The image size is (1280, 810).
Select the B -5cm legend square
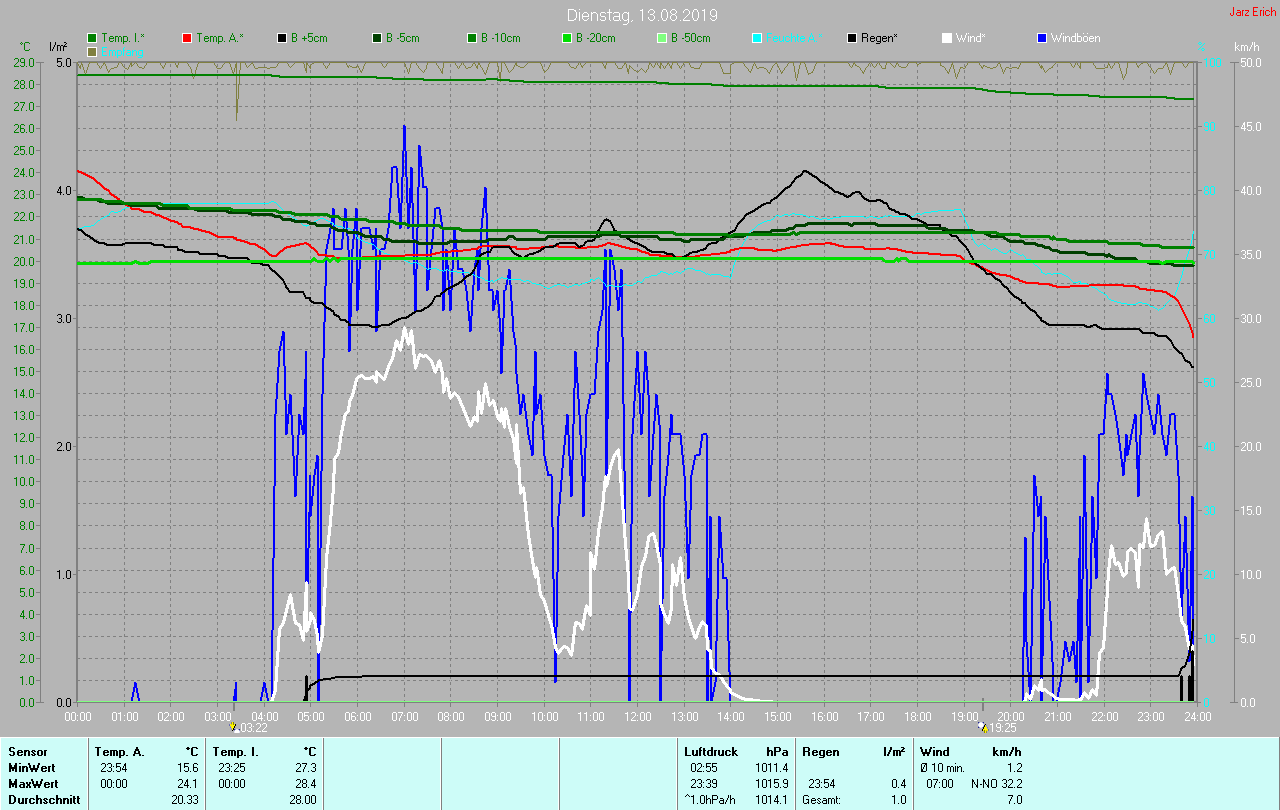click(377, 38)
